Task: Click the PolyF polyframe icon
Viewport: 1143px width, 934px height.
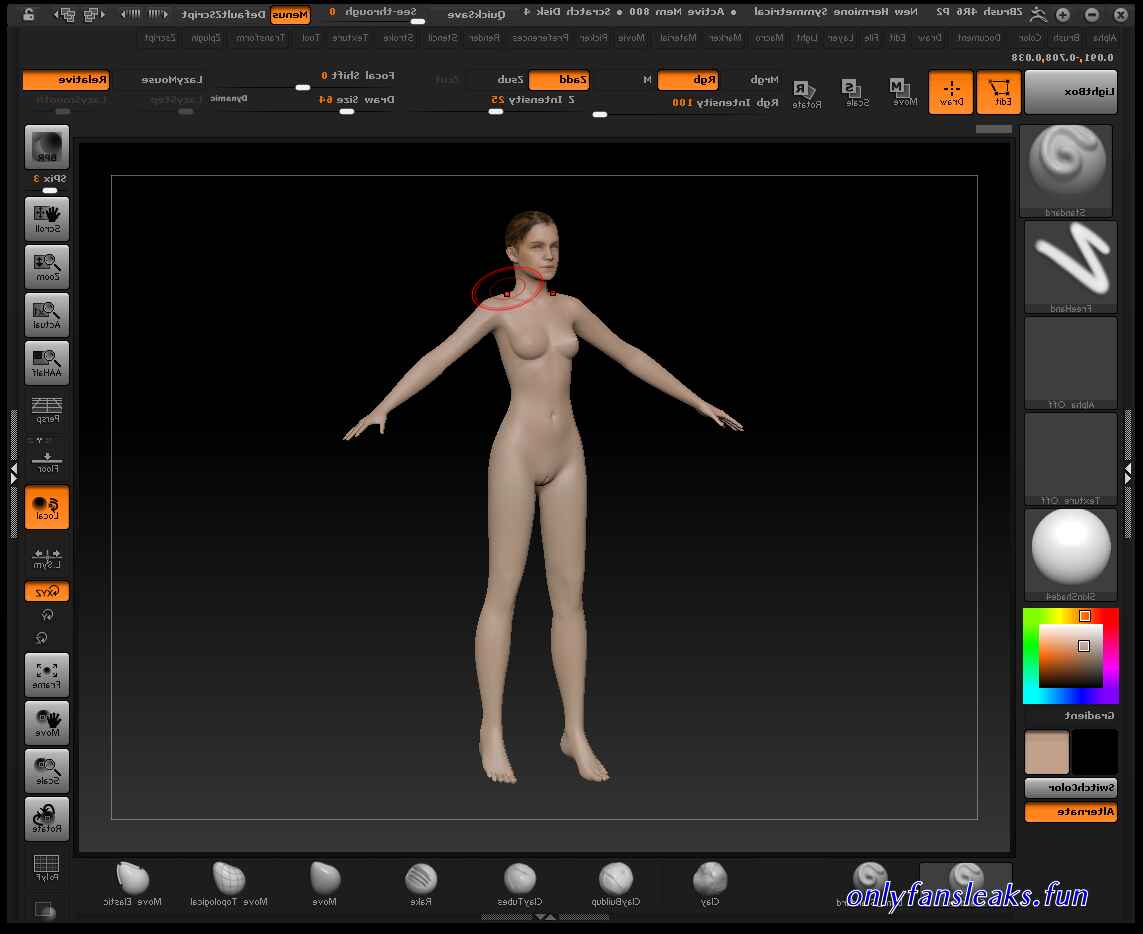Action: [x=47, y=868]
